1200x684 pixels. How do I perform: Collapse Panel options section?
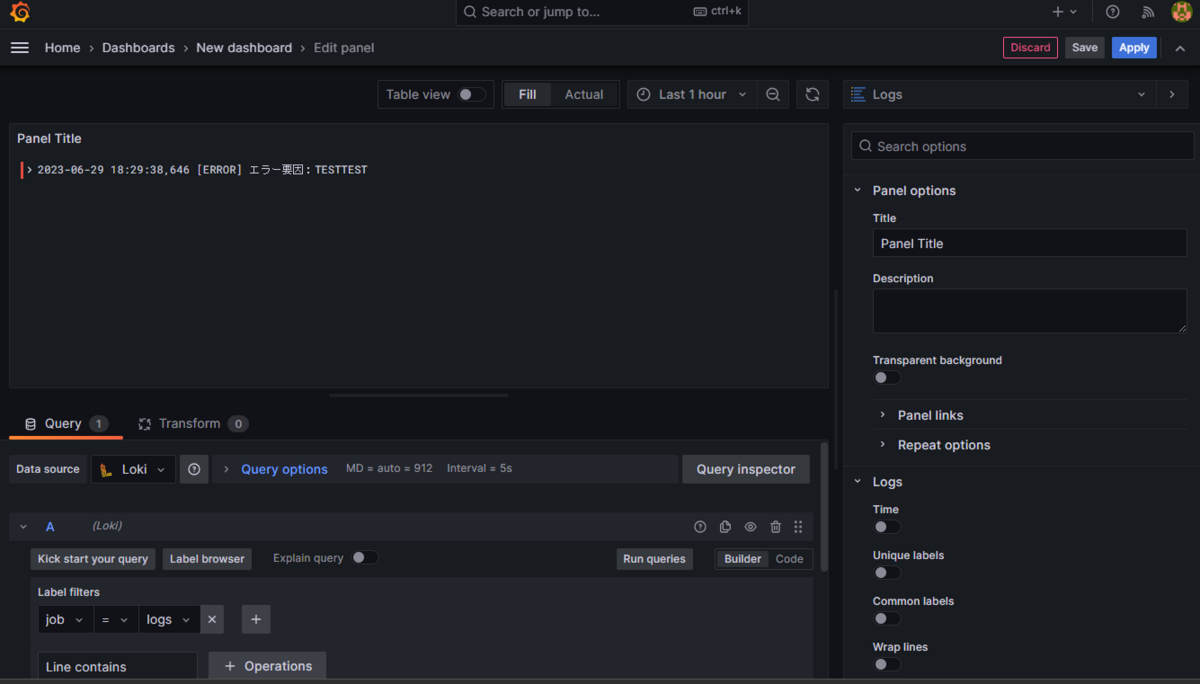[857, 190]
